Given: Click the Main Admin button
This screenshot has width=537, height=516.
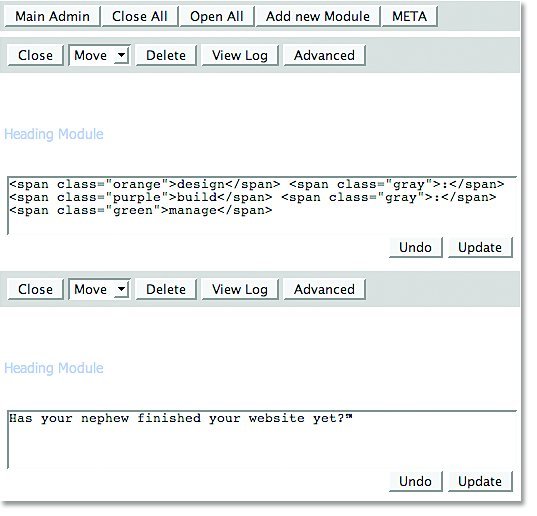Looking at the screenshot, I should [52, 16].
